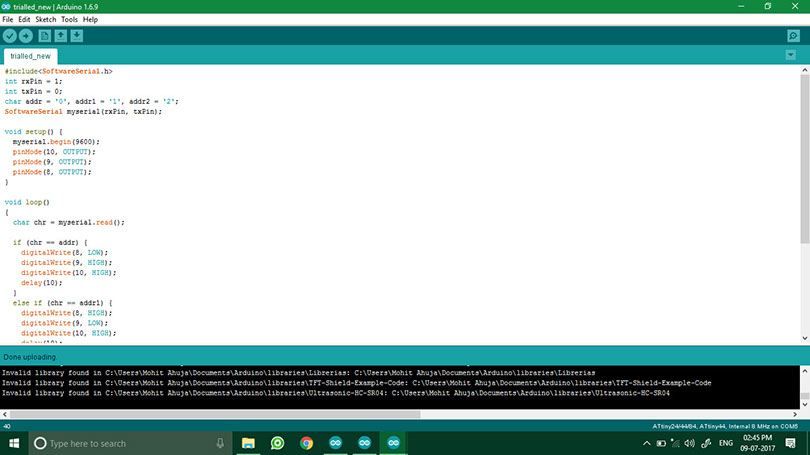The width and height of the screenshot is (810, 455).
Task: Click the 'SoftwareSerial myserial(rxPin, txPin);' line
Action: tap(83, 112)
